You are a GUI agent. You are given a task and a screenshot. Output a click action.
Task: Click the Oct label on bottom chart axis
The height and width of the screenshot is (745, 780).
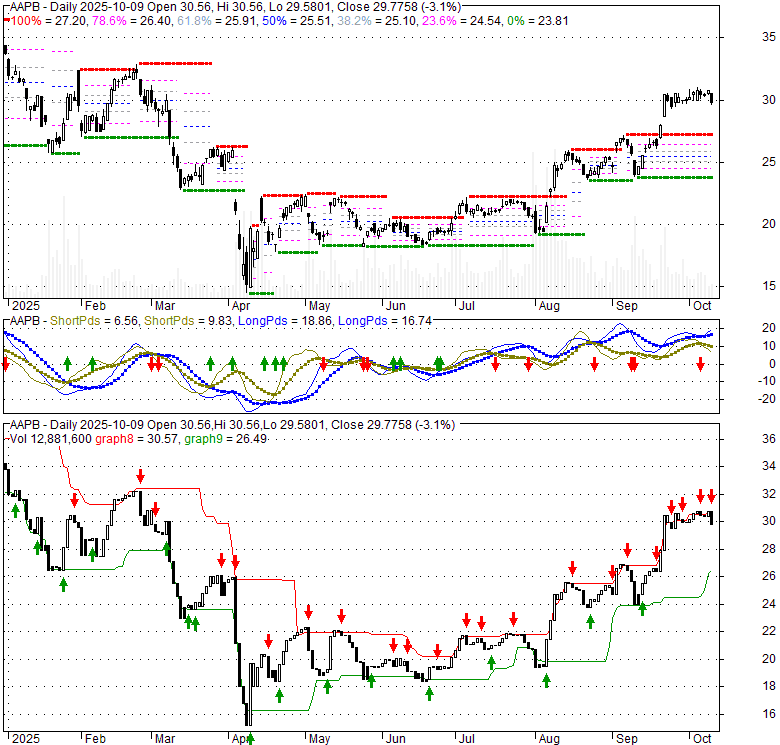[702, 739]
